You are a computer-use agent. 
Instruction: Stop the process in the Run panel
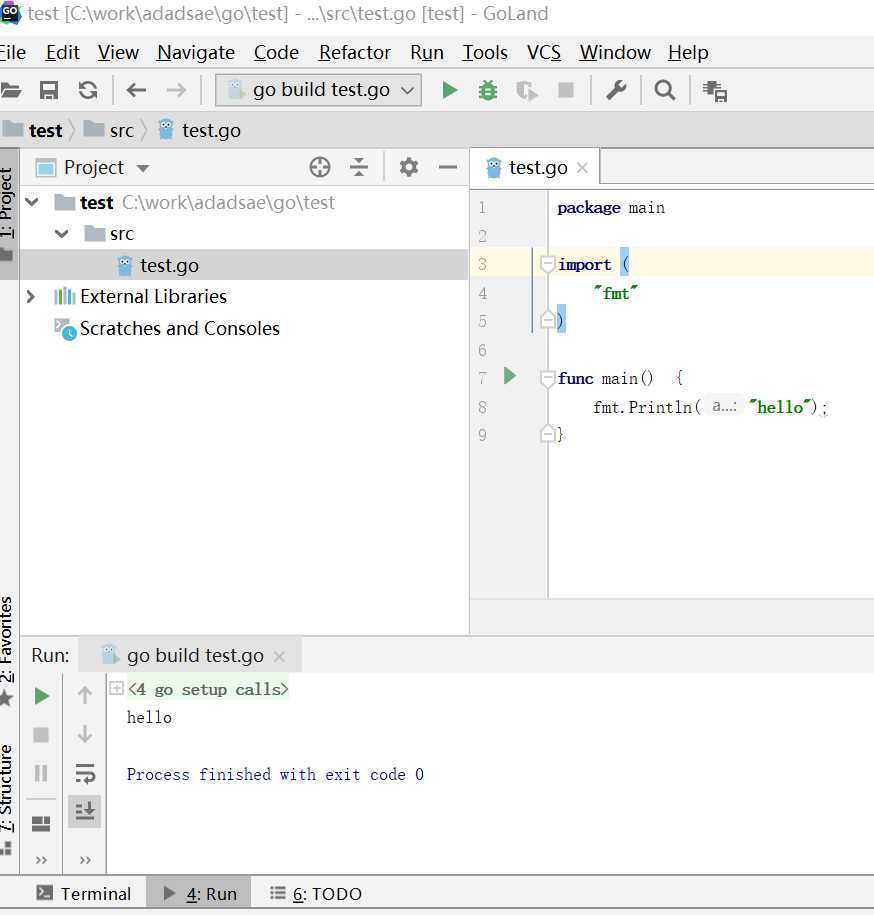(41, 735)
